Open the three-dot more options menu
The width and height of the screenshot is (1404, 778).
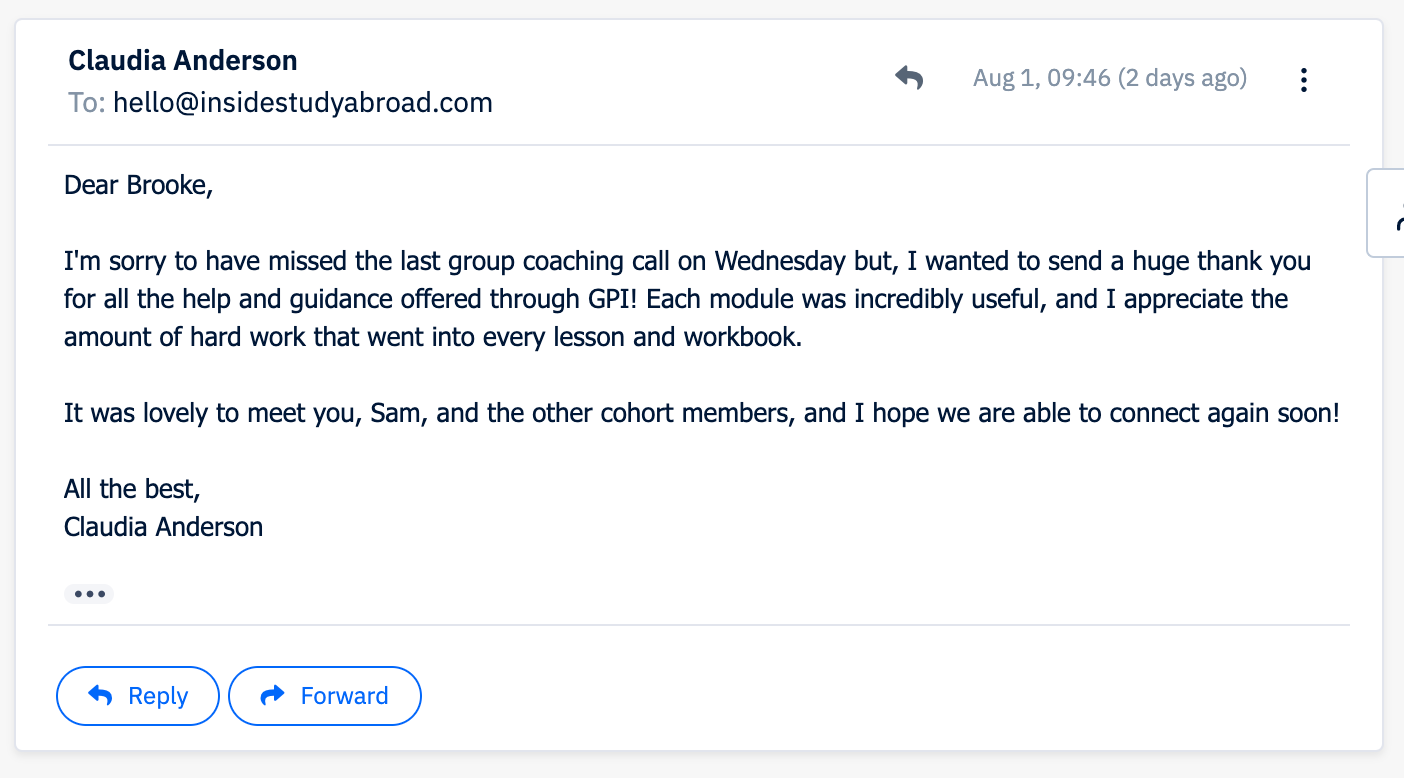click(1303, 80)
